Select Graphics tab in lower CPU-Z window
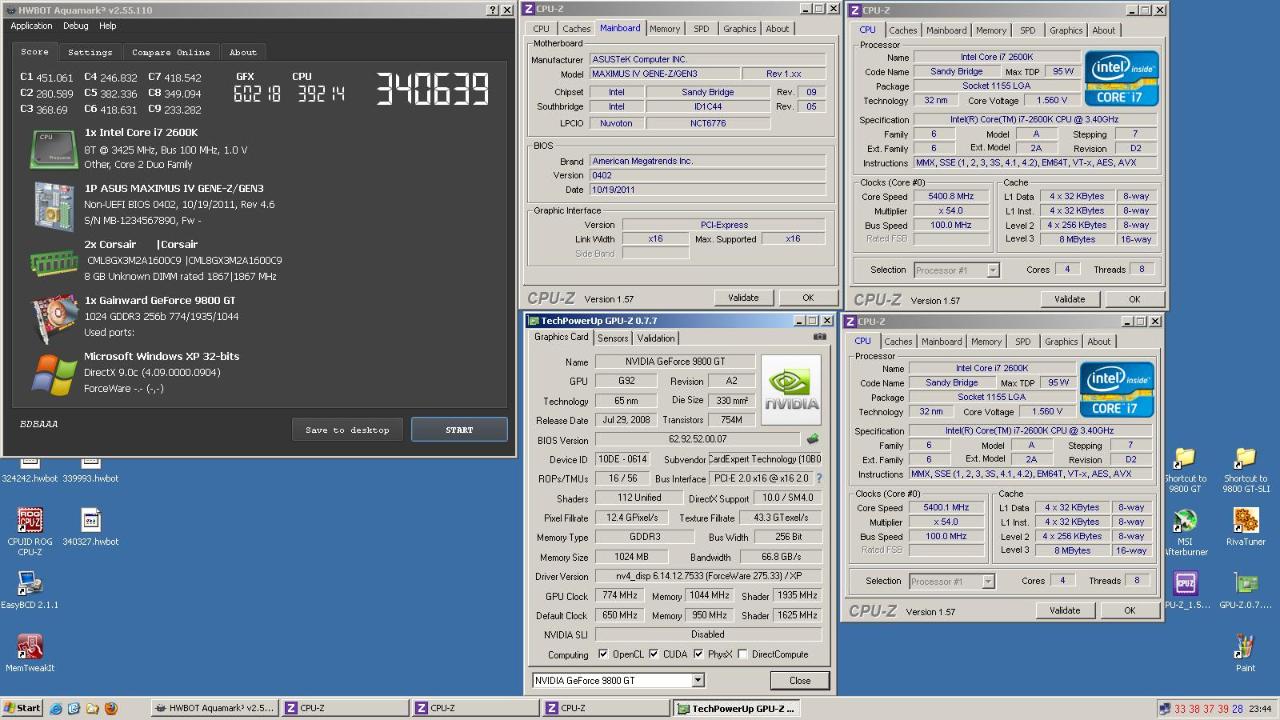 (1061, 342)
